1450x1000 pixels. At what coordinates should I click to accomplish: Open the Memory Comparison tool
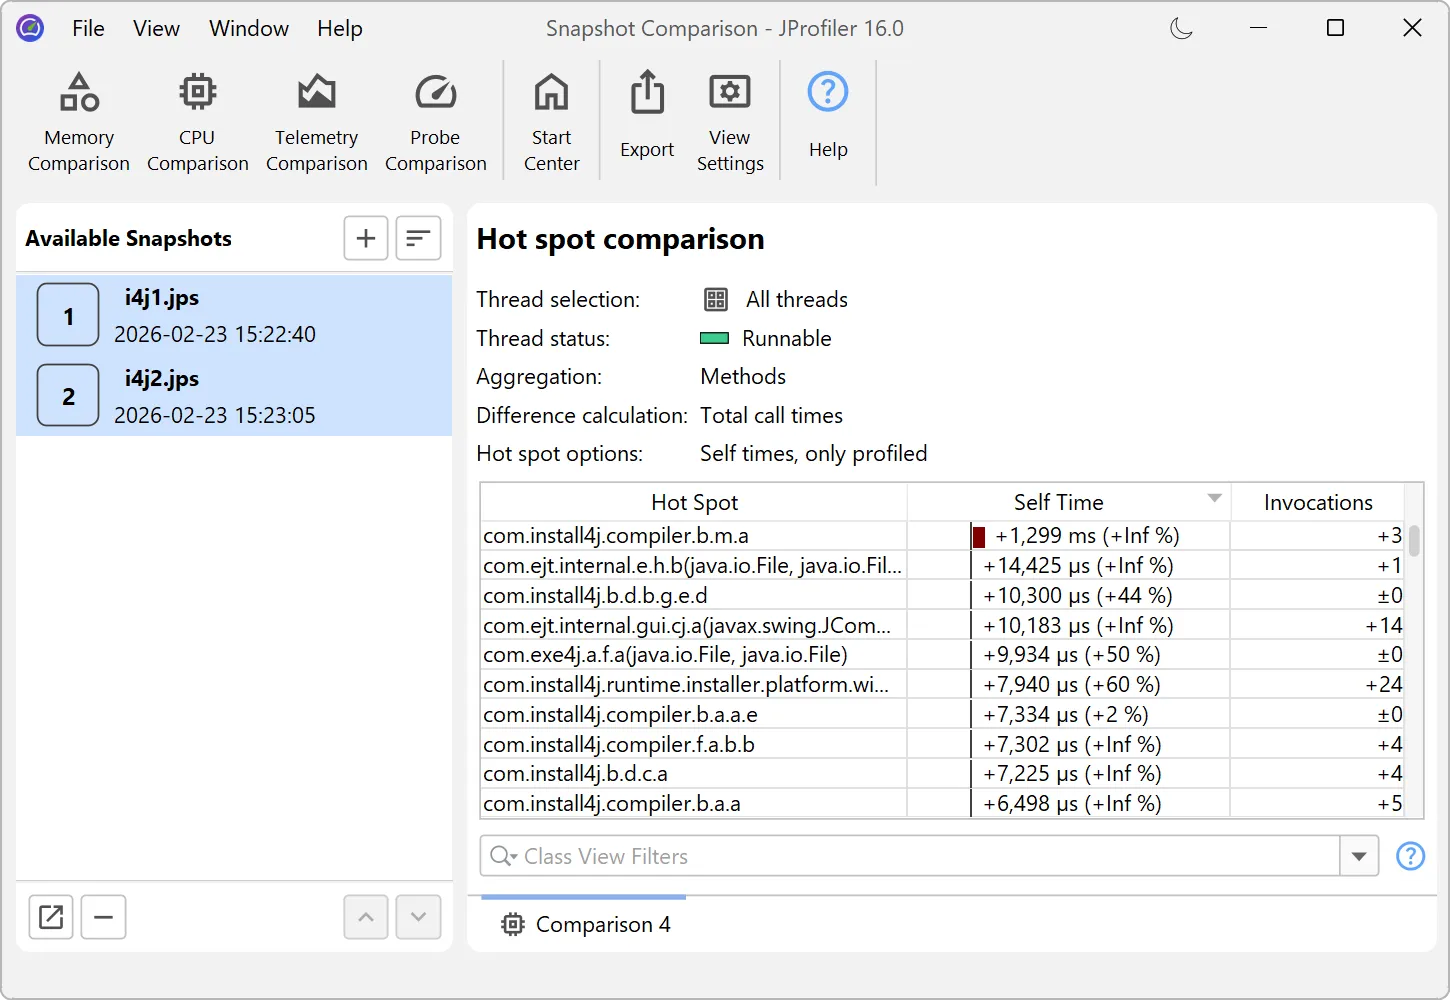pos(78,120)
